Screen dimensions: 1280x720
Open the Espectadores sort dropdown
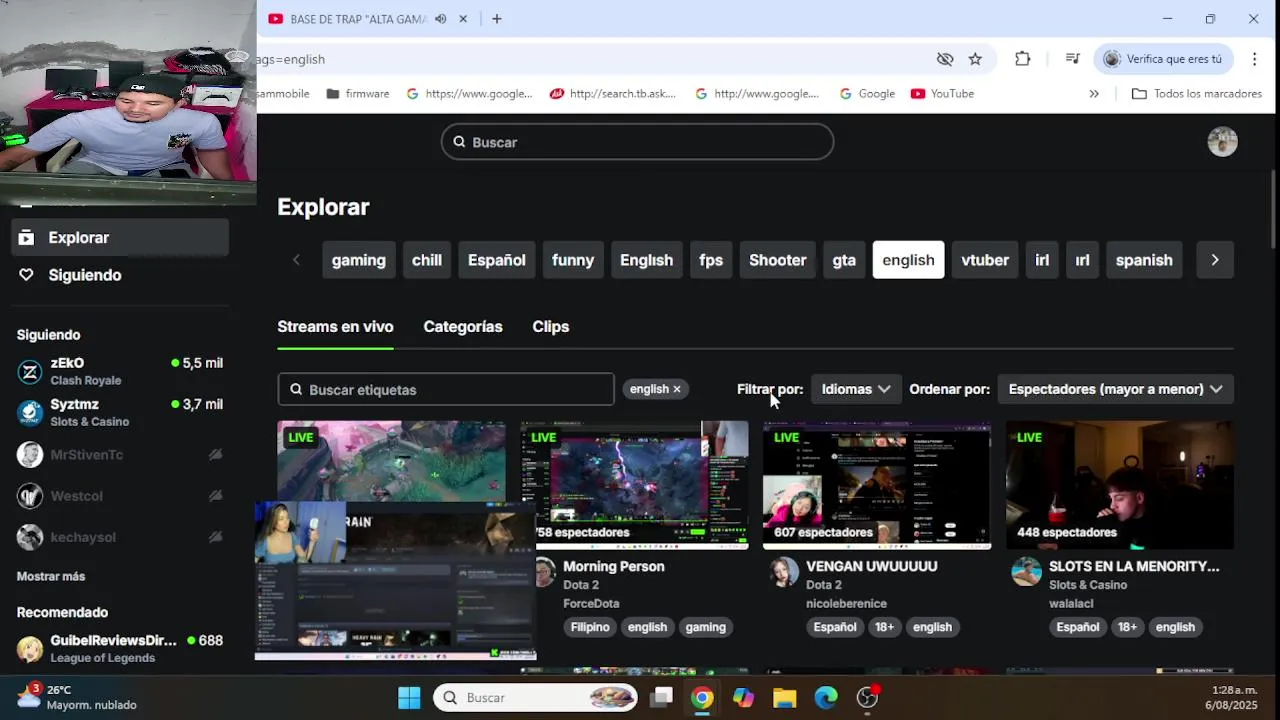click(1115, 389)
